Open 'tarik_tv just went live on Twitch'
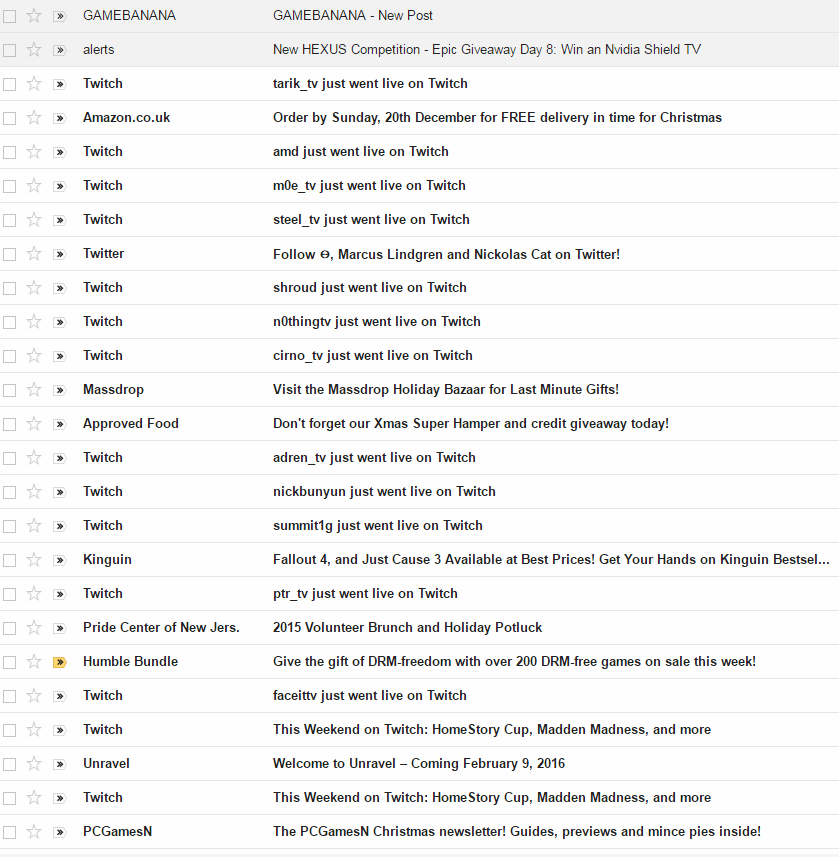 pyautogui.click(x=370, y=84)
